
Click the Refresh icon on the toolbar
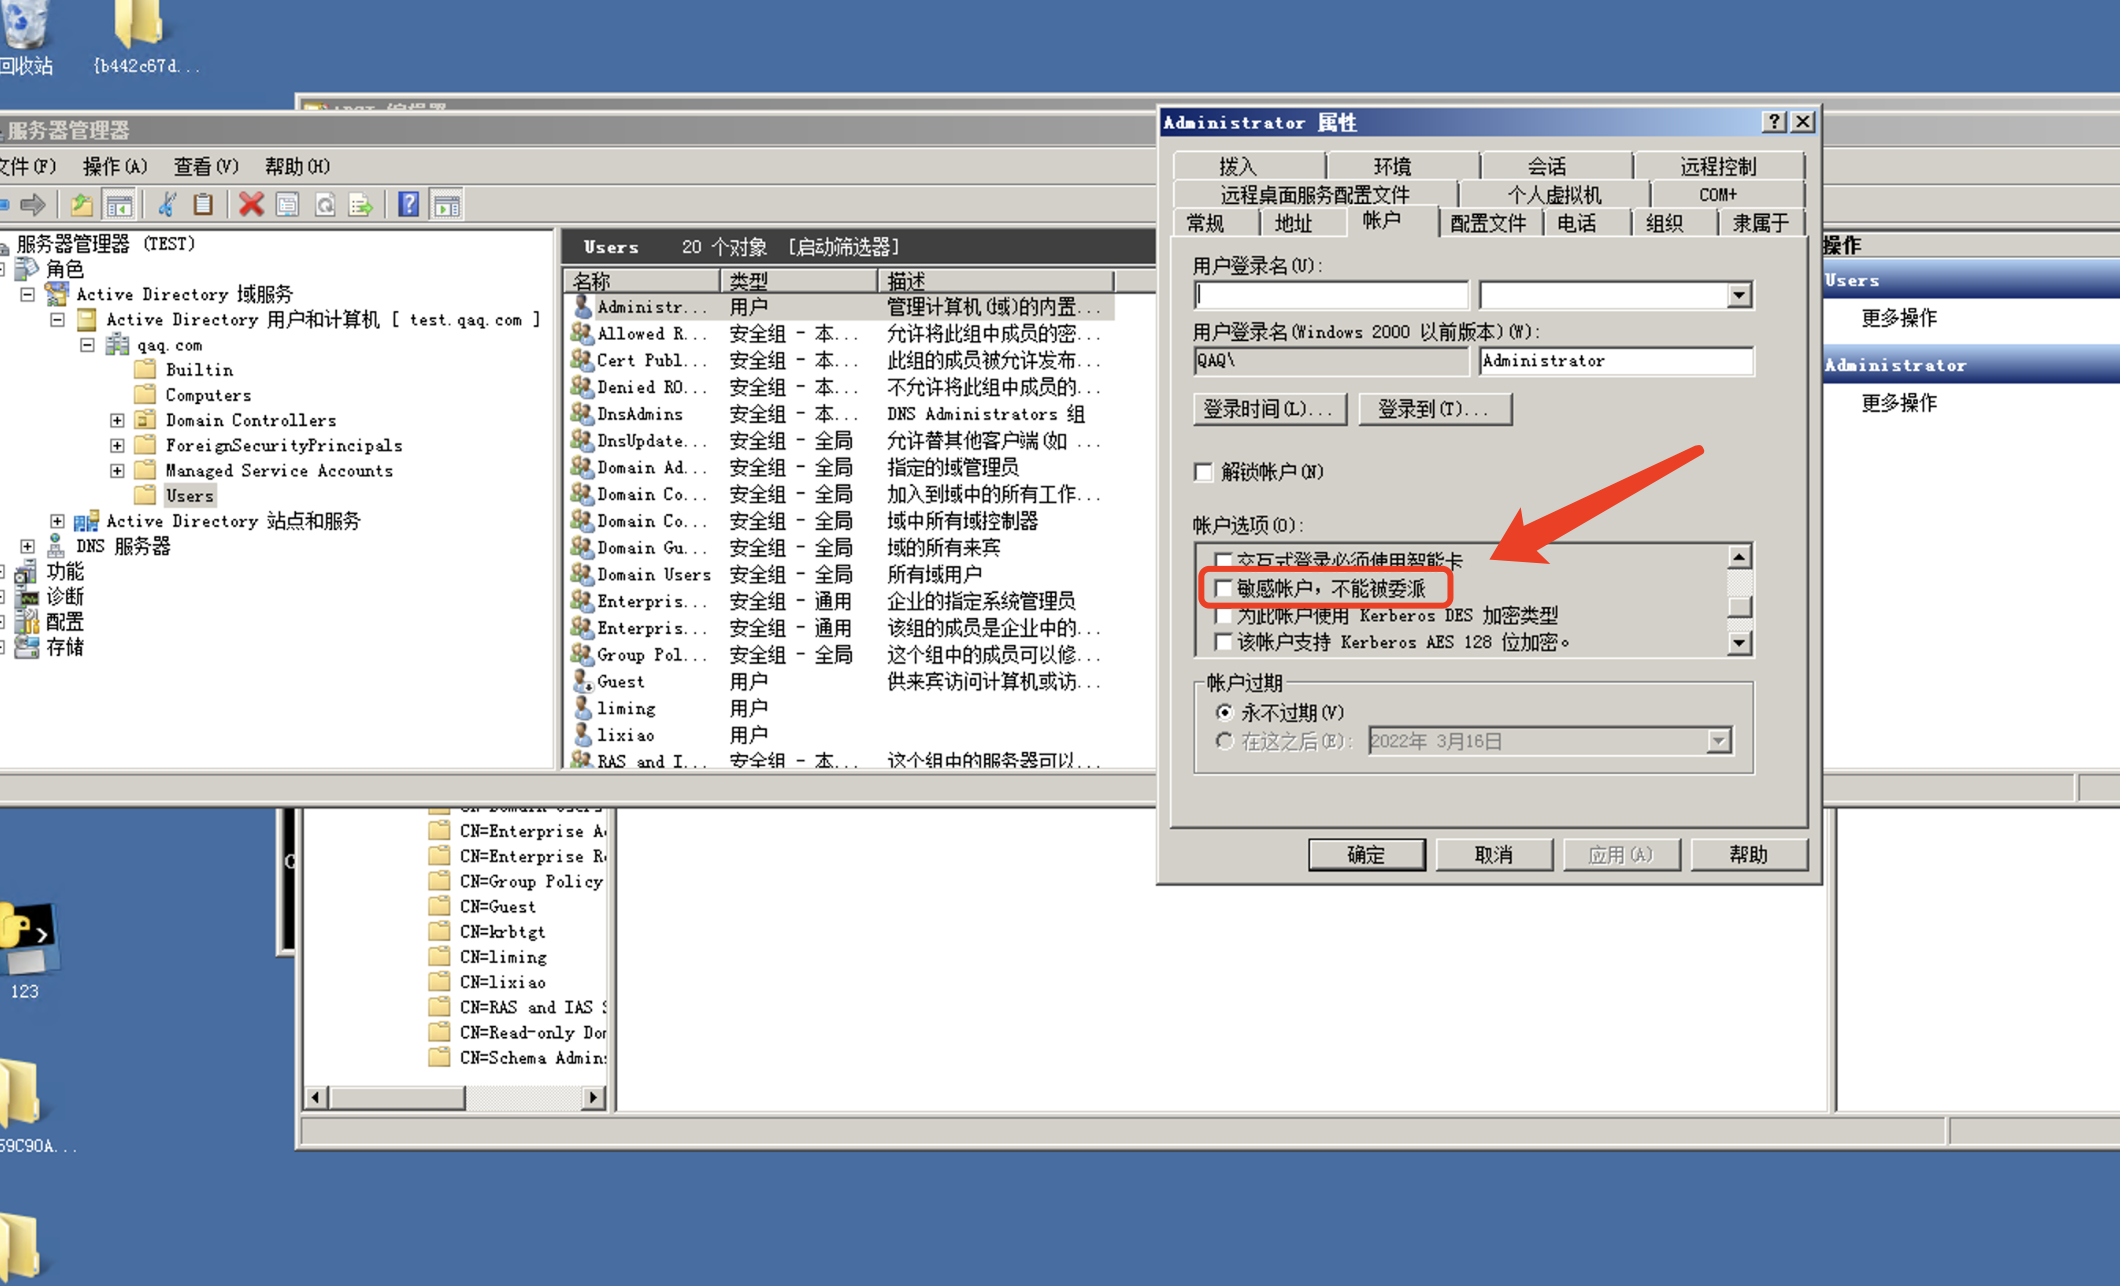click(x=325, y=204)
